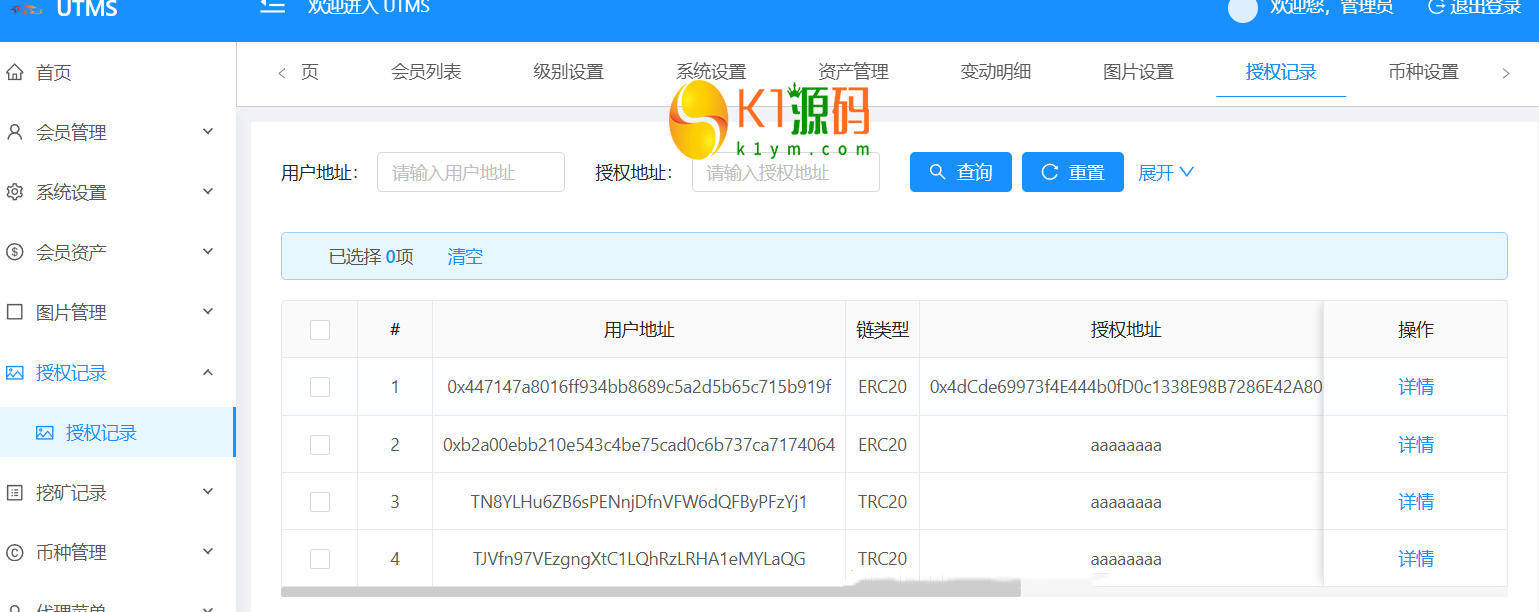Click the 重置 reset button
1539x612 pixels.
click(1073, 172)
